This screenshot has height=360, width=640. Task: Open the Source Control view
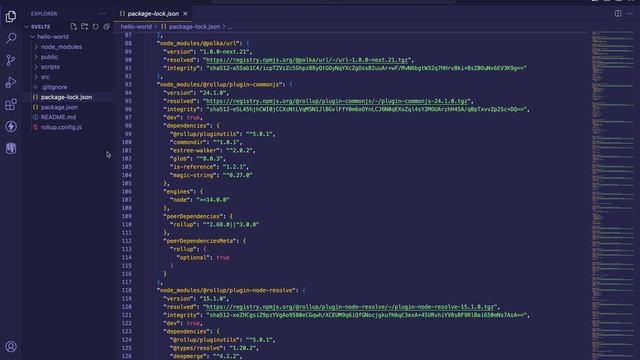click(x=11, y=60)
